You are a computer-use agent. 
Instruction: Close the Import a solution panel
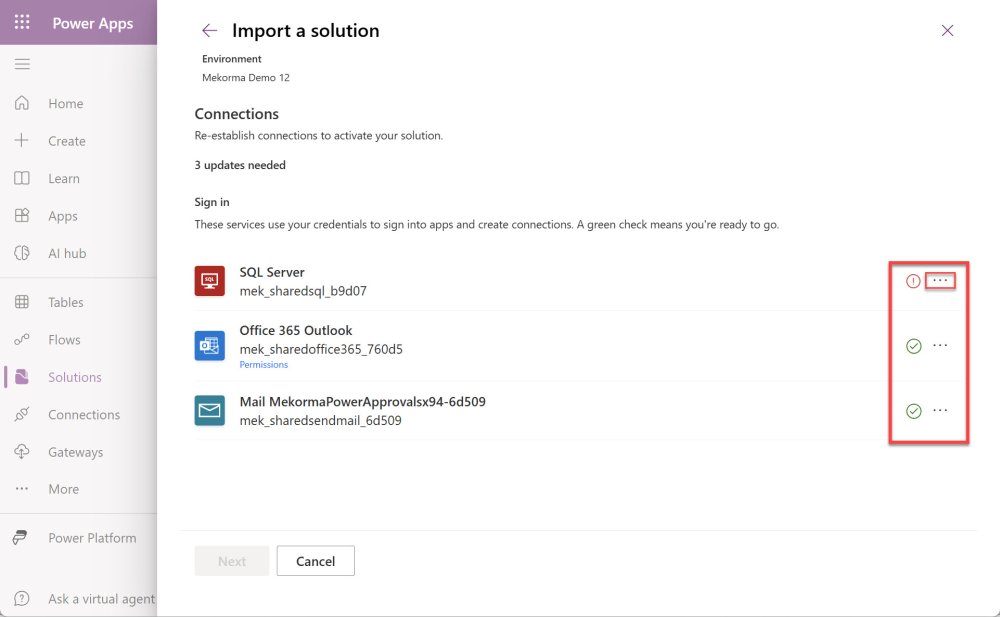coord(947,31)
